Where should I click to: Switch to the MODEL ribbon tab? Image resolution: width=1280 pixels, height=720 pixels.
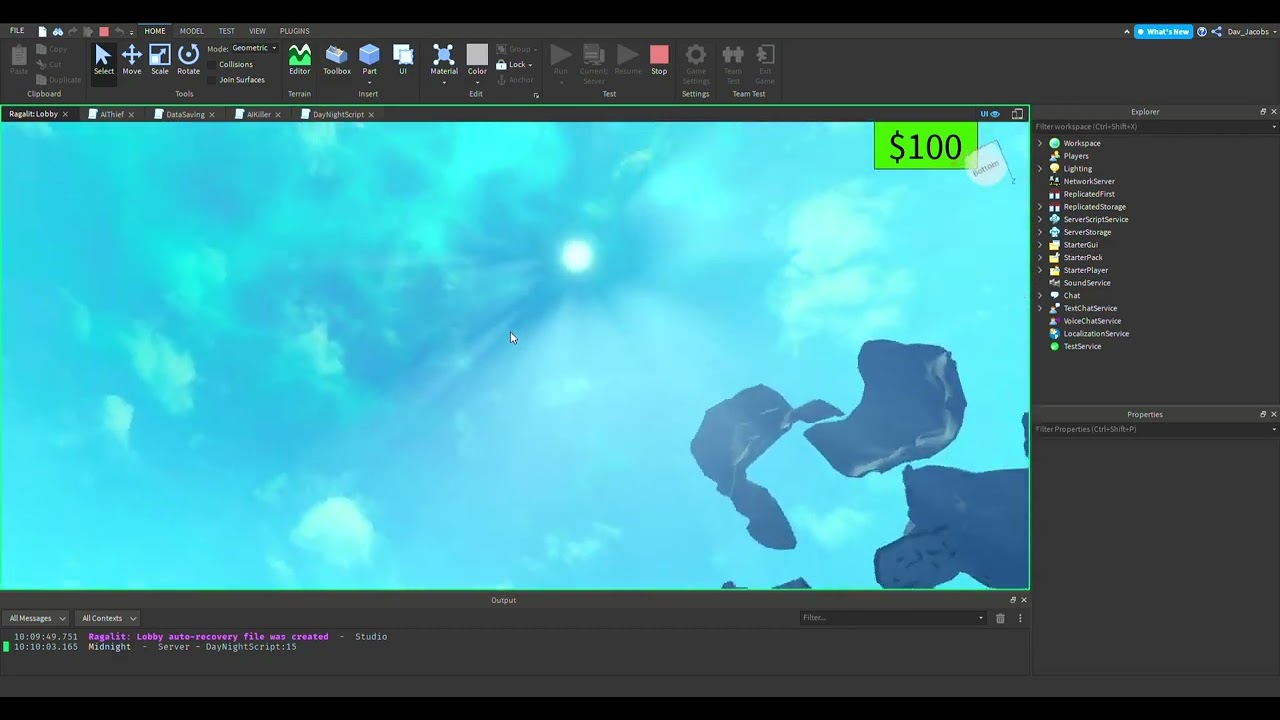pyautogui.click(x=191, y=31)
